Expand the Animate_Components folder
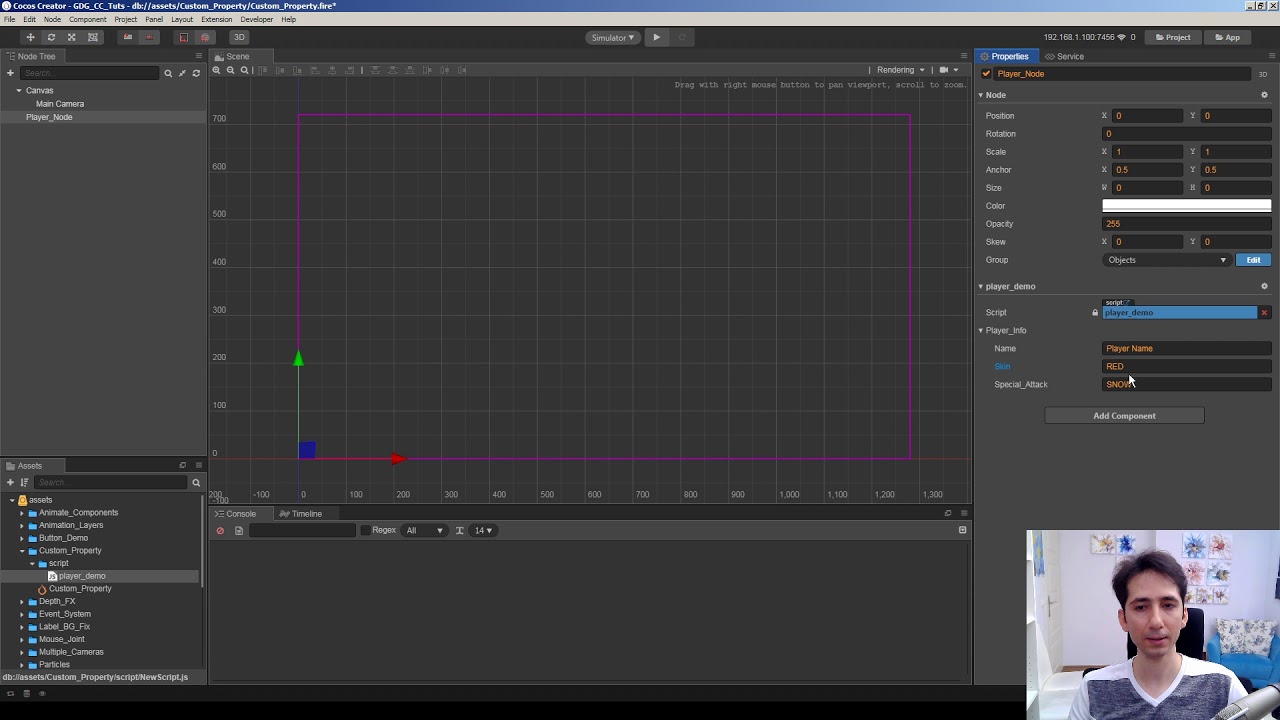1280x720 pixels. pyautogui.click(x=22, y=513)
